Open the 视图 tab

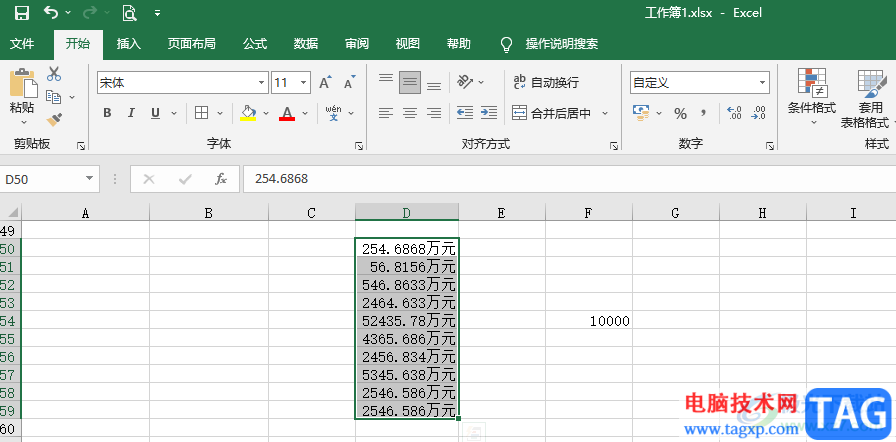point(407,44)
